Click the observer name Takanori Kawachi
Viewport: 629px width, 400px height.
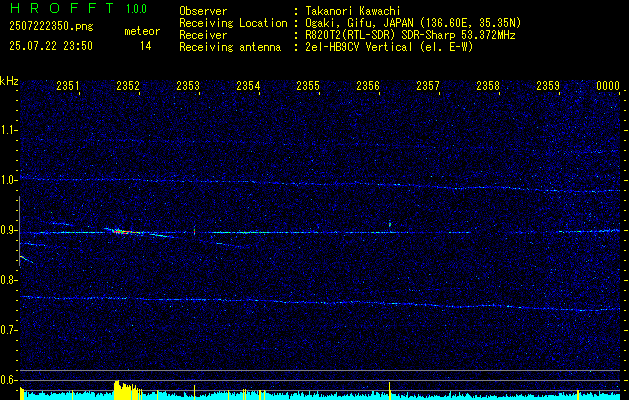click(353, 11)
